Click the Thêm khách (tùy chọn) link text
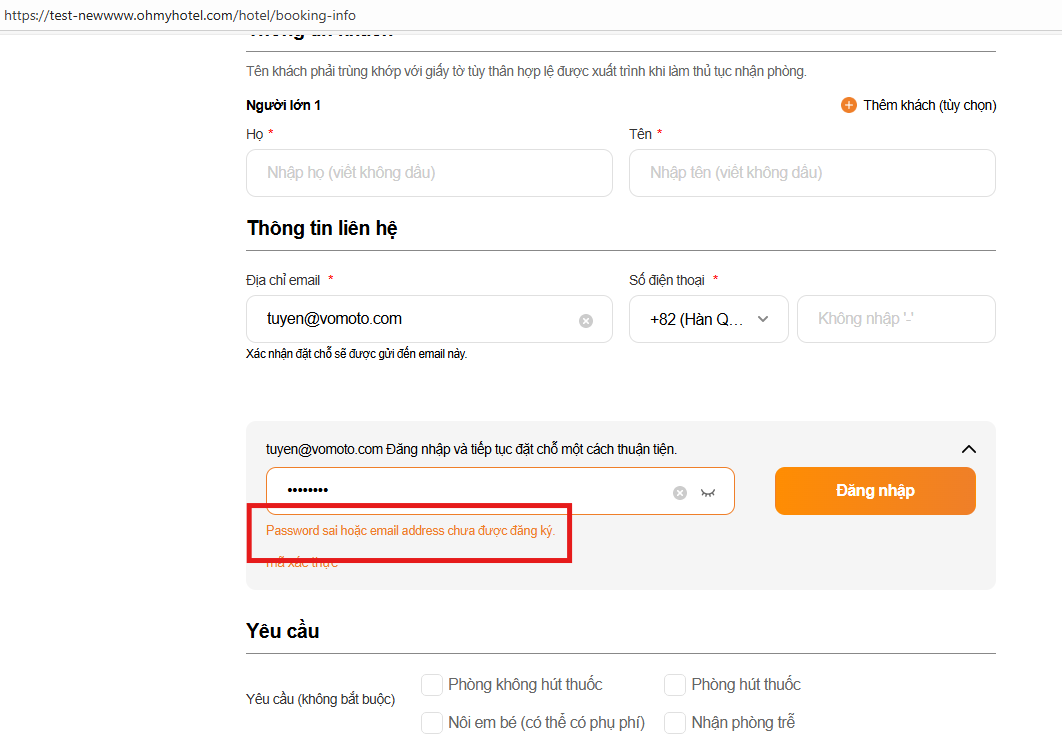Screen dimensions: 1062x738 tap(929, 105)
